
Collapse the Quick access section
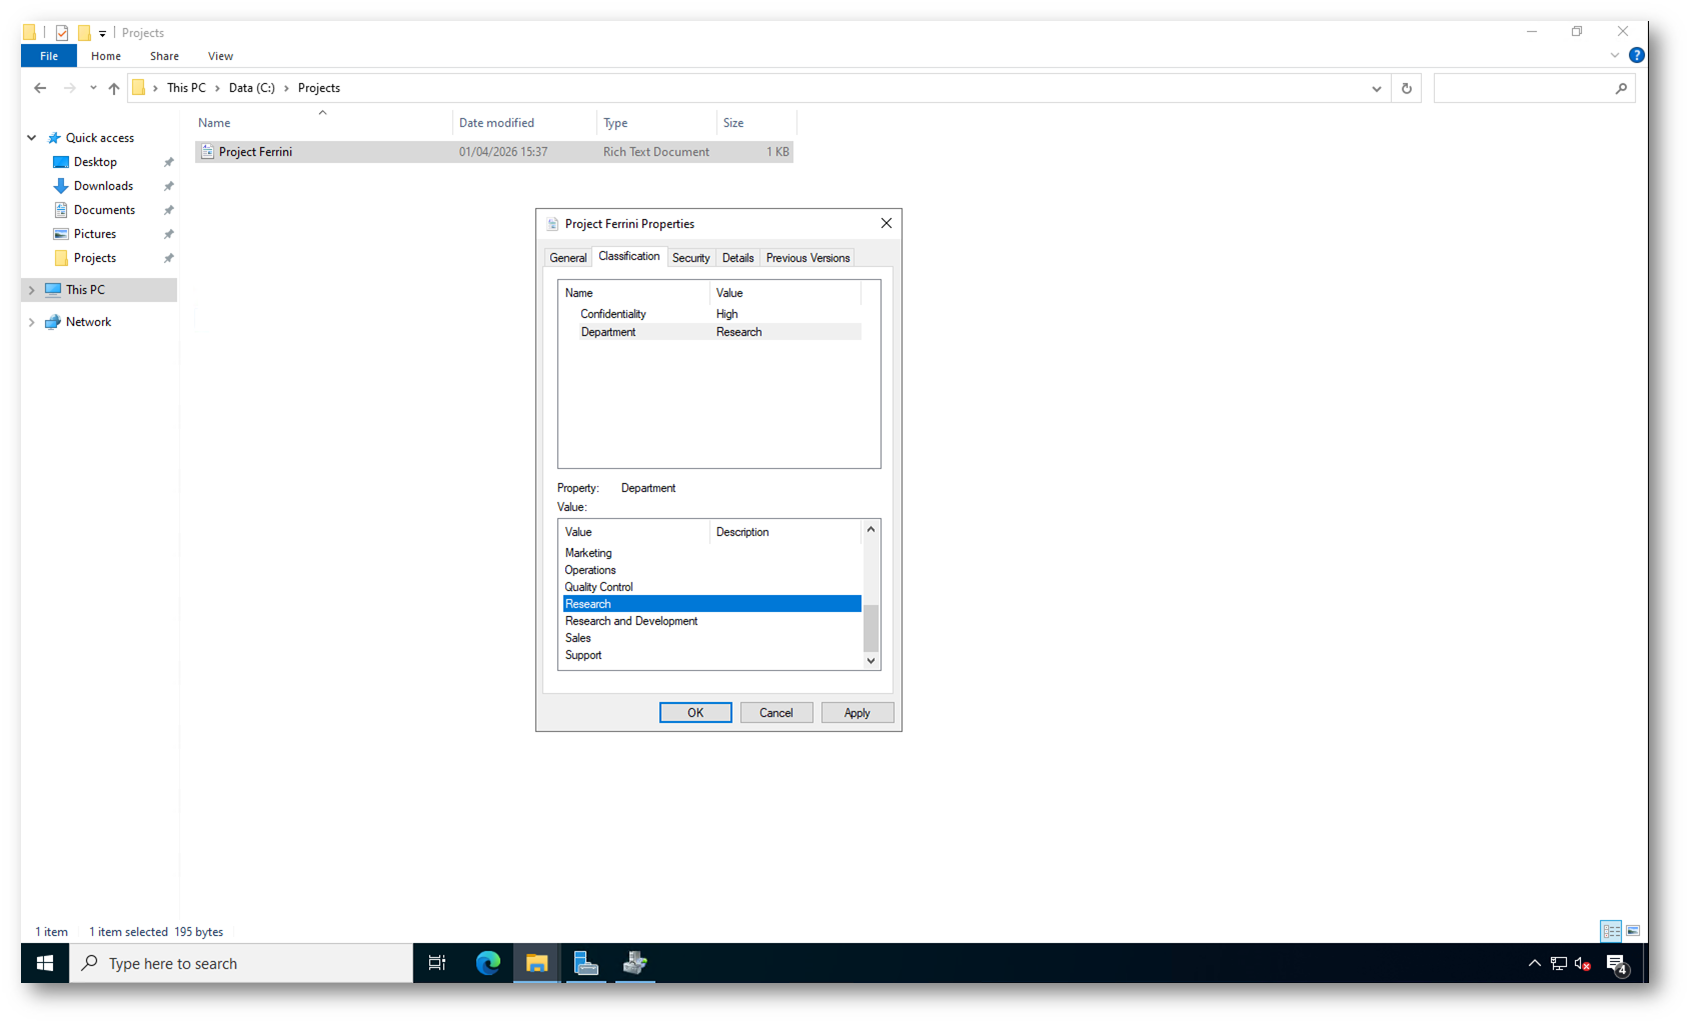click(x=32, y=138)
